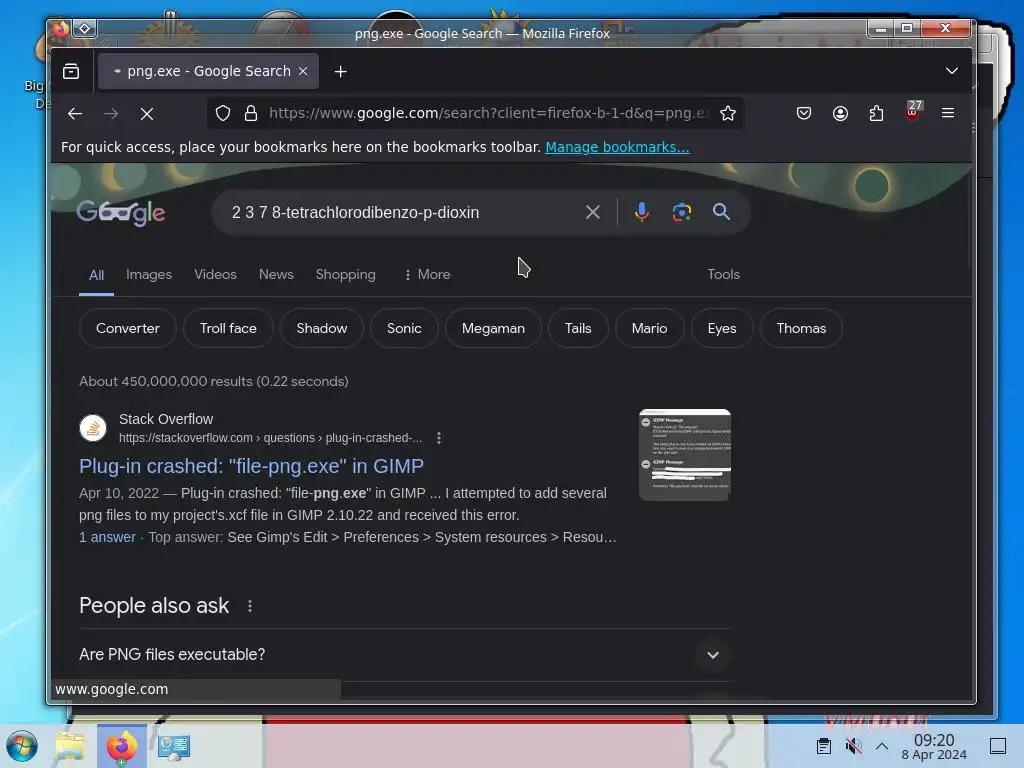
Task: Open Manage bookmarks link
Action: [x=617, y=147]
